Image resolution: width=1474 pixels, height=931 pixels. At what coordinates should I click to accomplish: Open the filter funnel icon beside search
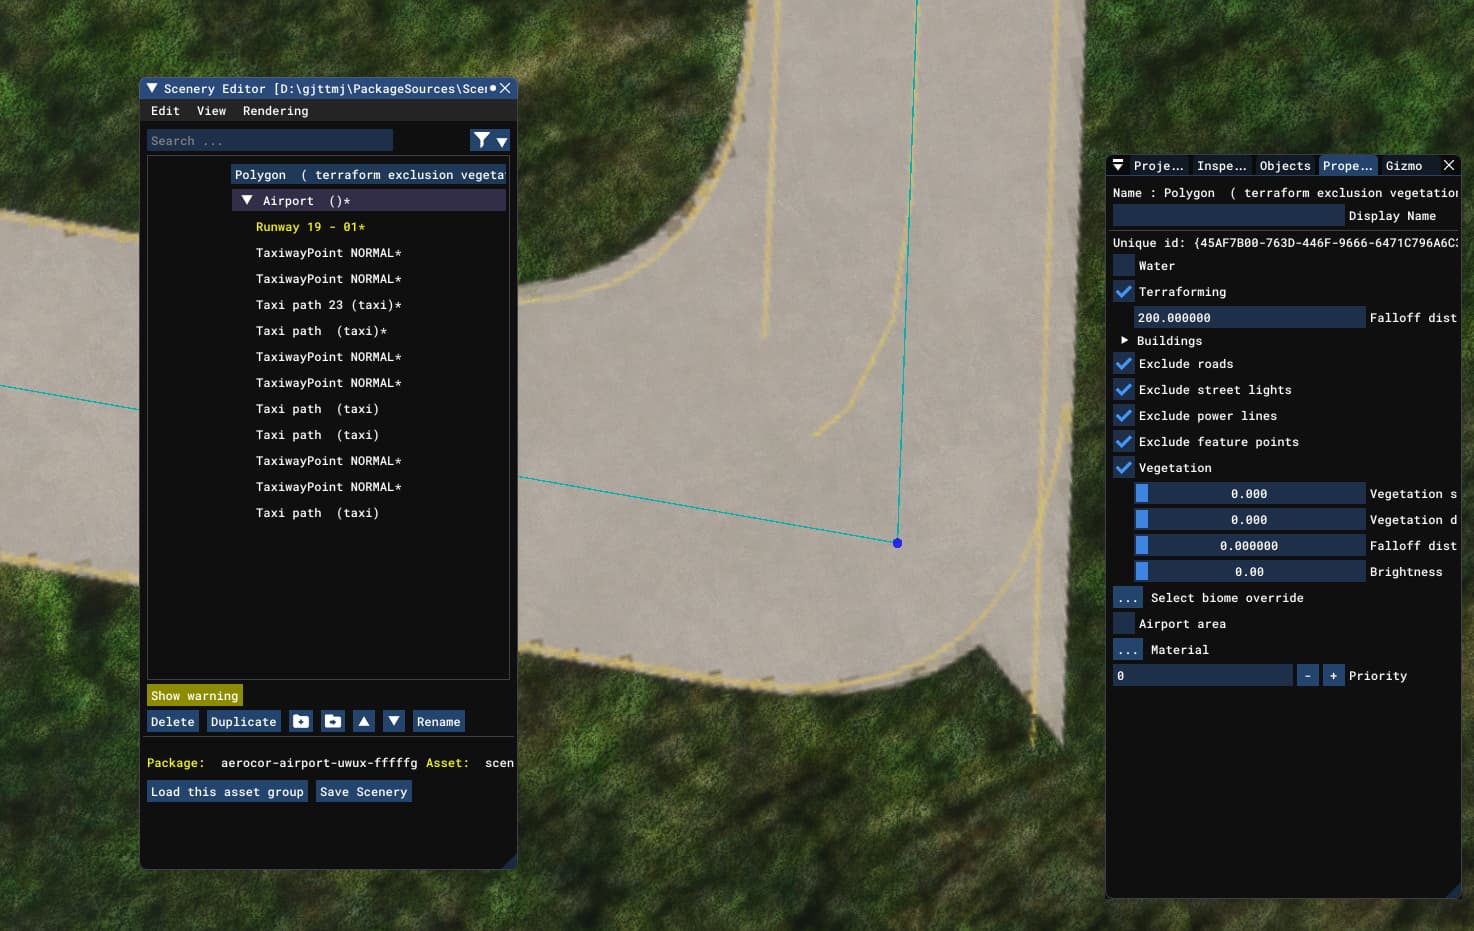pyautogui.click(x=490, y=140)
